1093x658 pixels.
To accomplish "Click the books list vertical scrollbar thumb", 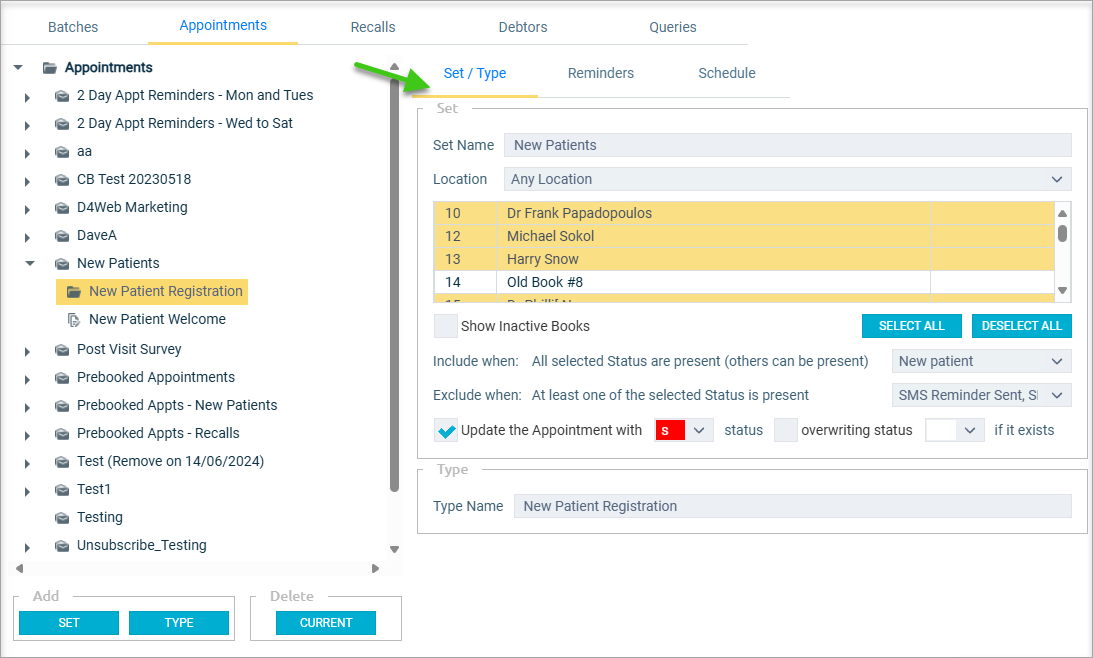I will pyautogui.click(x=1062, y=233).
